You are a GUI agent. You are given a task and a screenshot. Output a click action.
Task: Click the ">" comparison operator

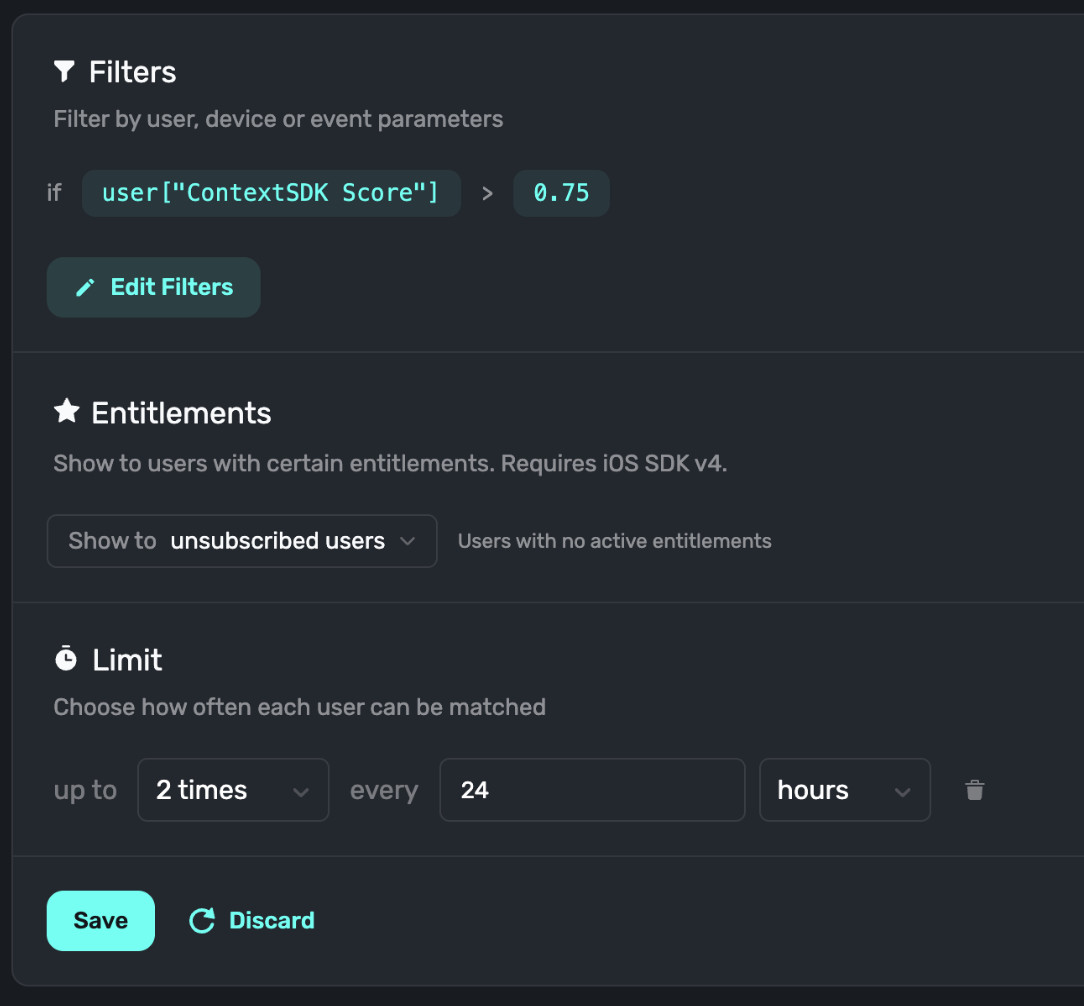point(487,193)
